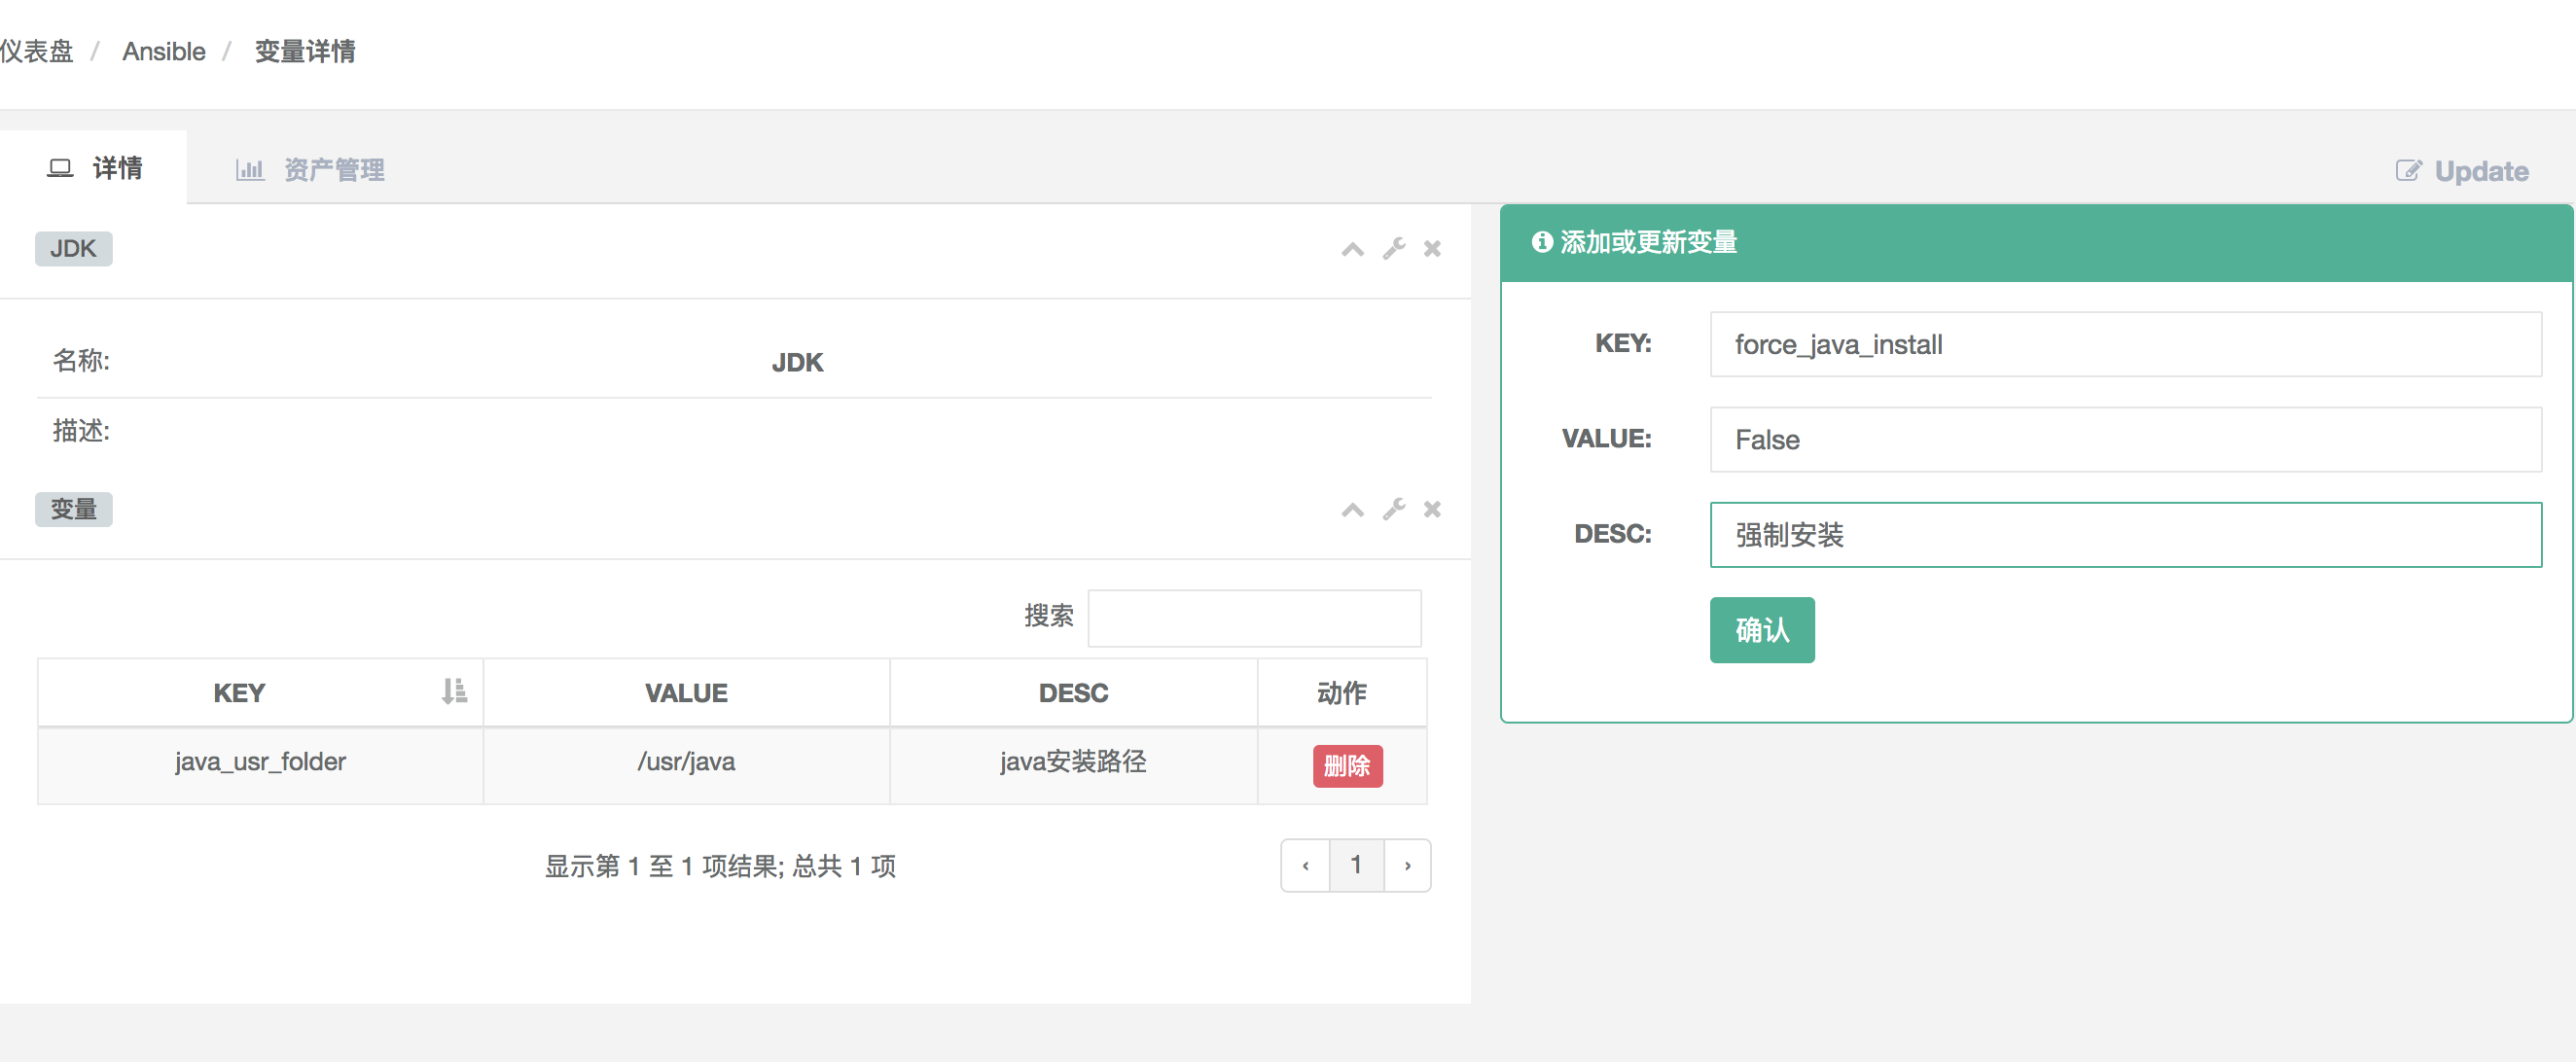
Task: Click the next page arrow in pagination
Action: pos(1408,865)
